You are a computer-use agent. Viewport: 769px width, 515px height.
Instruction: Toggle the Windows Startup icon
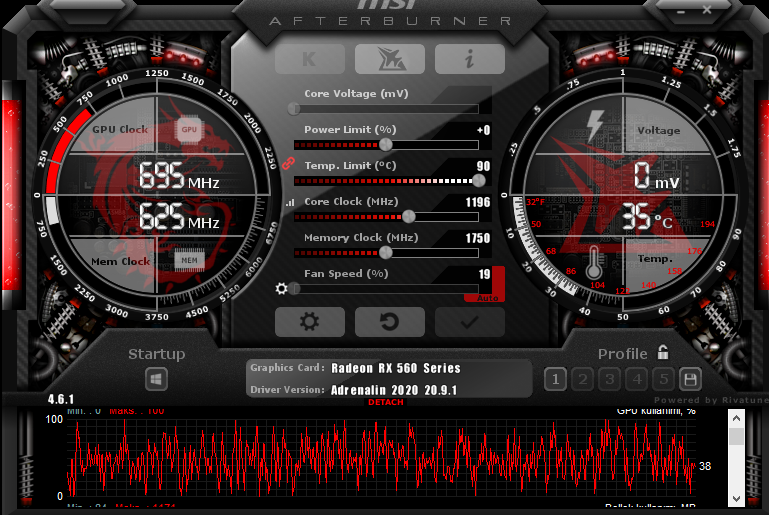156,379
